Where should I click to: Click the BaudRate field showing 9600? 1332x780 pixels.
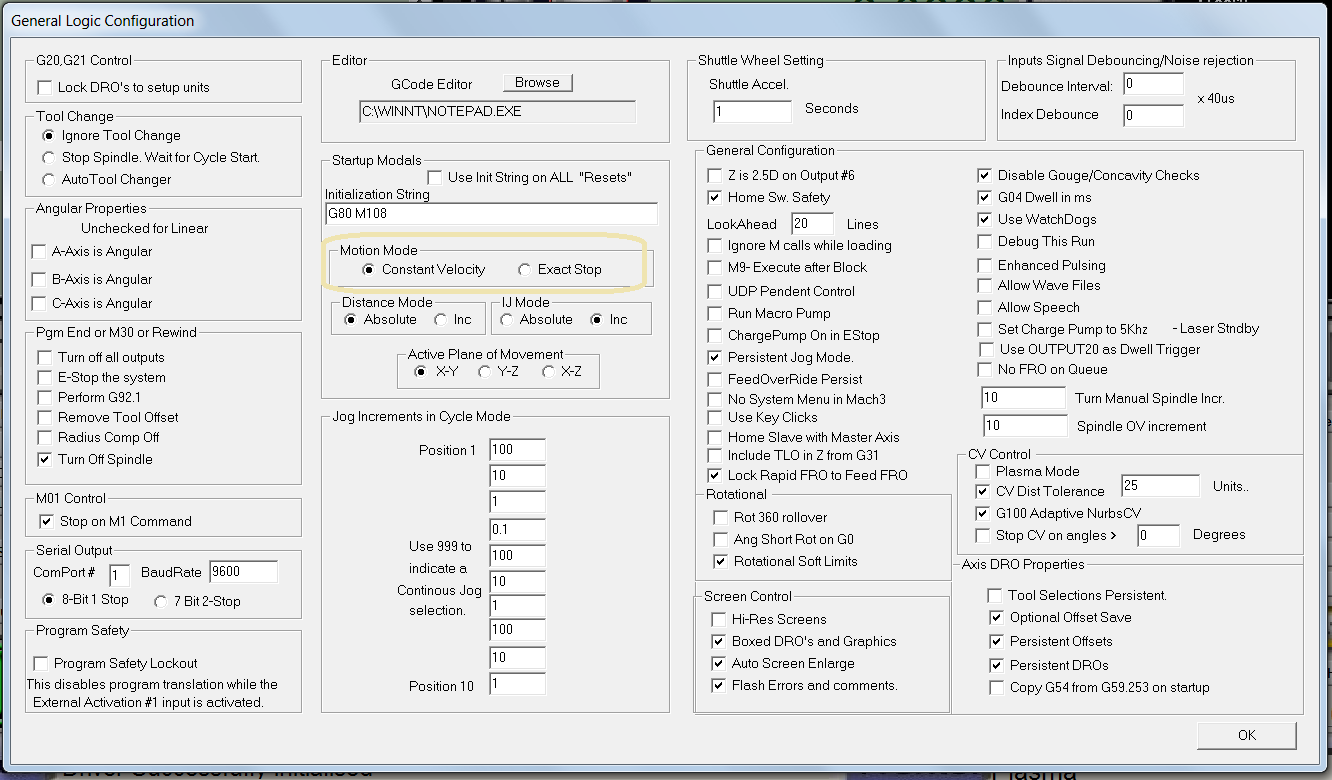243,572
